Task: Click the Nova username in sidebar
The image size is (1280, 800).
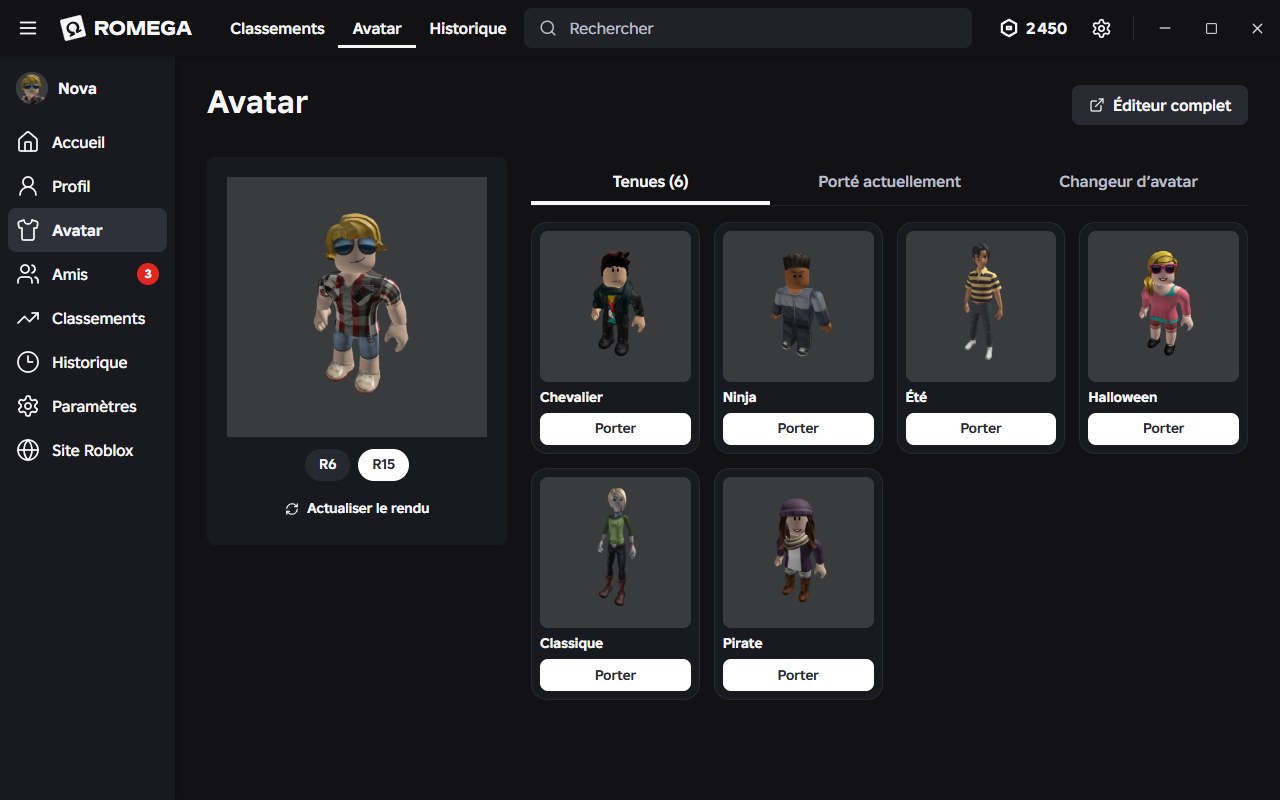Action: pyautogui.click(x=77, y=88)
